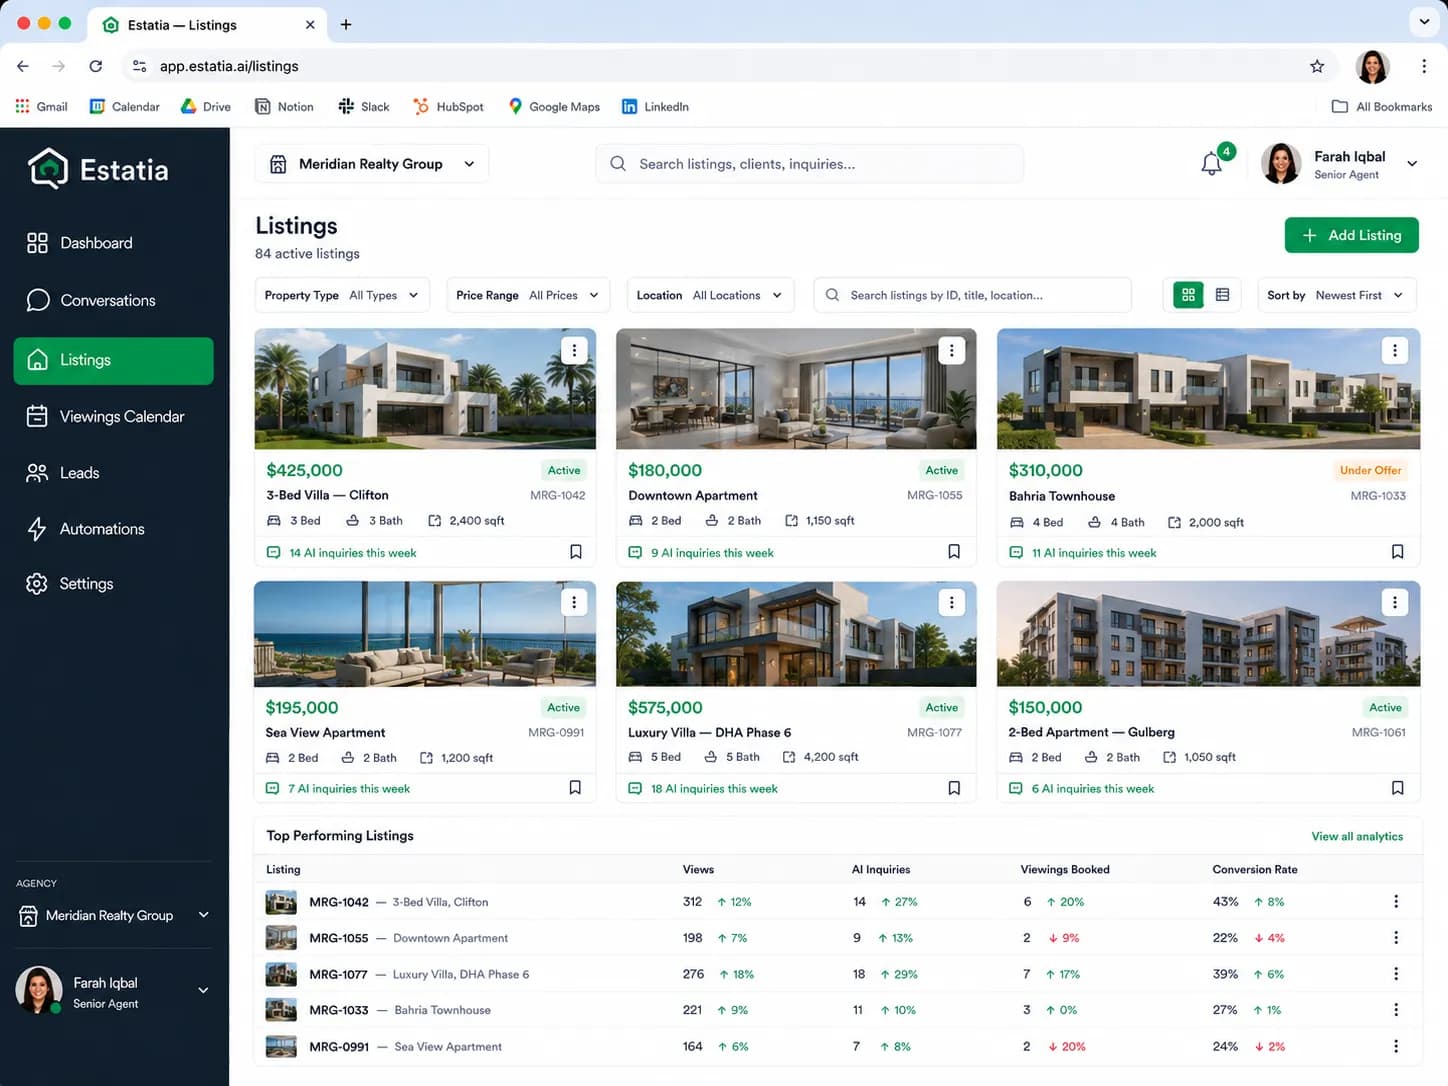Open the All Bookmarks folder

click(x=1382, y=106)
